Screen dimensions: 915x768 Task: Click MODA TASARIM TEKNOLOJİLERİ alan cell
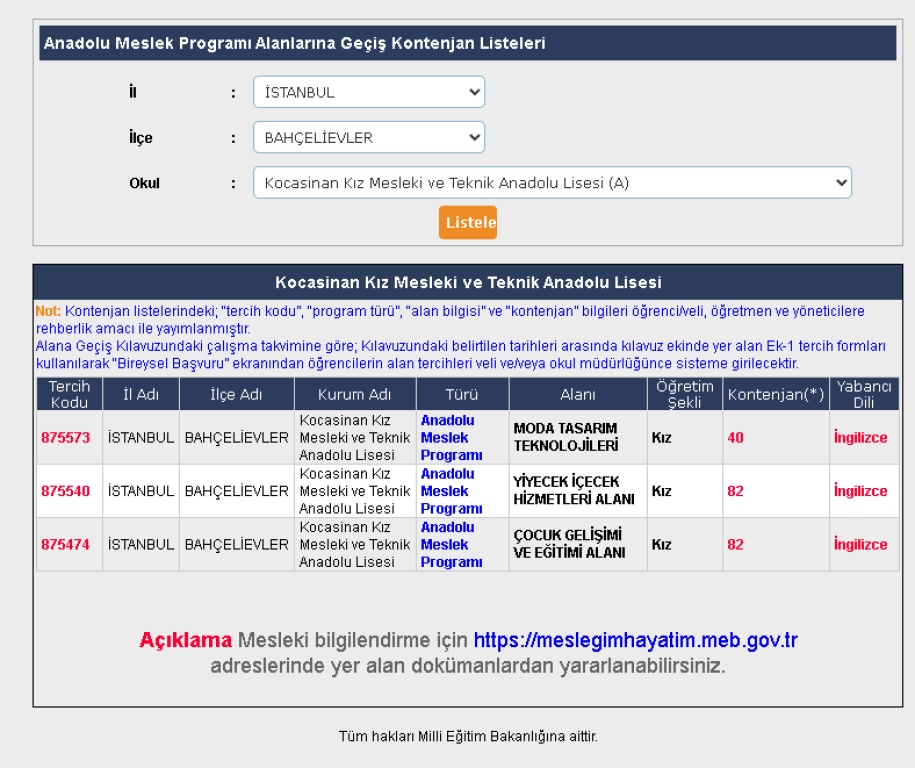pyautogui.click(x=566, y=438)
